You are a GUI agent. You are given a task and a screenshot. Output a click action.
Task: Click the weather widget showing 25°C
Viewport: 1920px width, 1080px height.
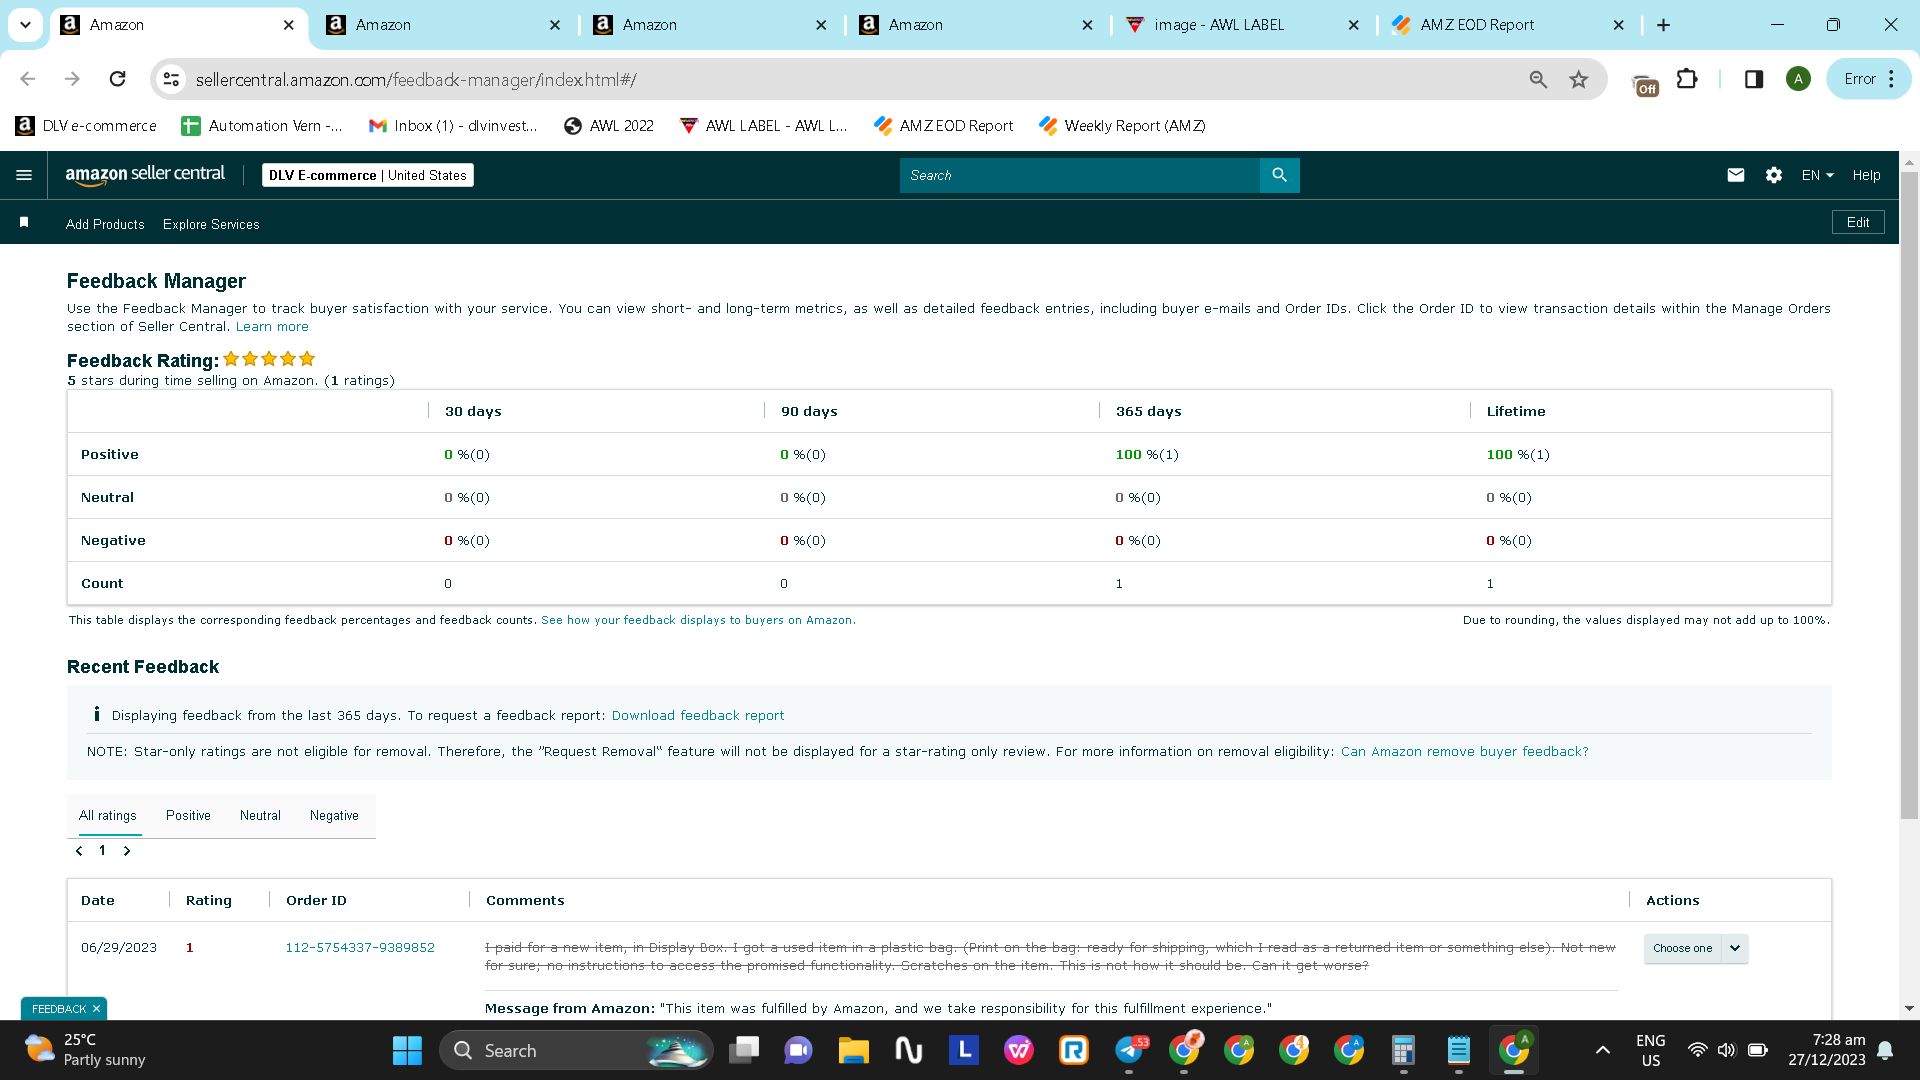pos(86,1050)
